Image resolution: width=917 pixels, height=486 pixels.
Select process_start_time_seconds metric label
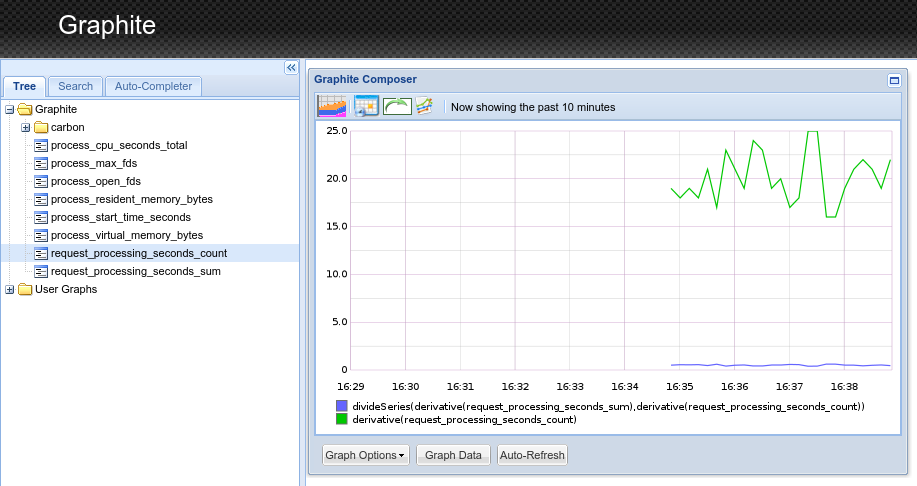point(120,218)
